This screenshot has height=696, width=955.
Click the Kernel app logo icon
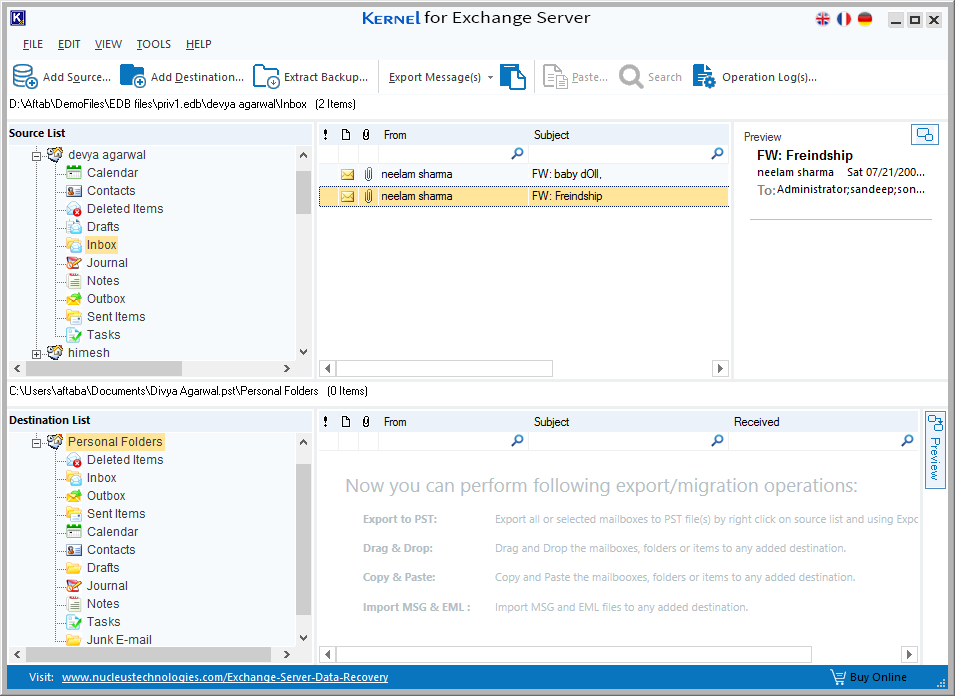[x=18, y=18]
